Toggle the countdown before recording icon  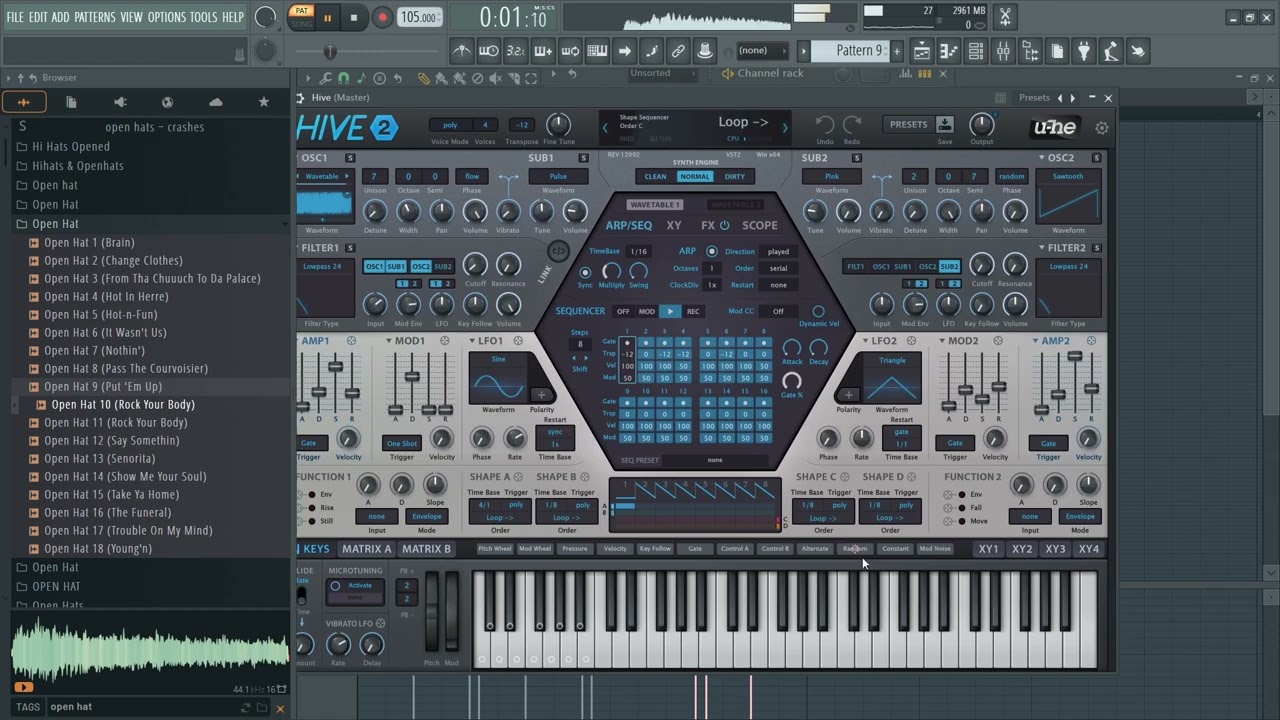(x=516, y=51)
